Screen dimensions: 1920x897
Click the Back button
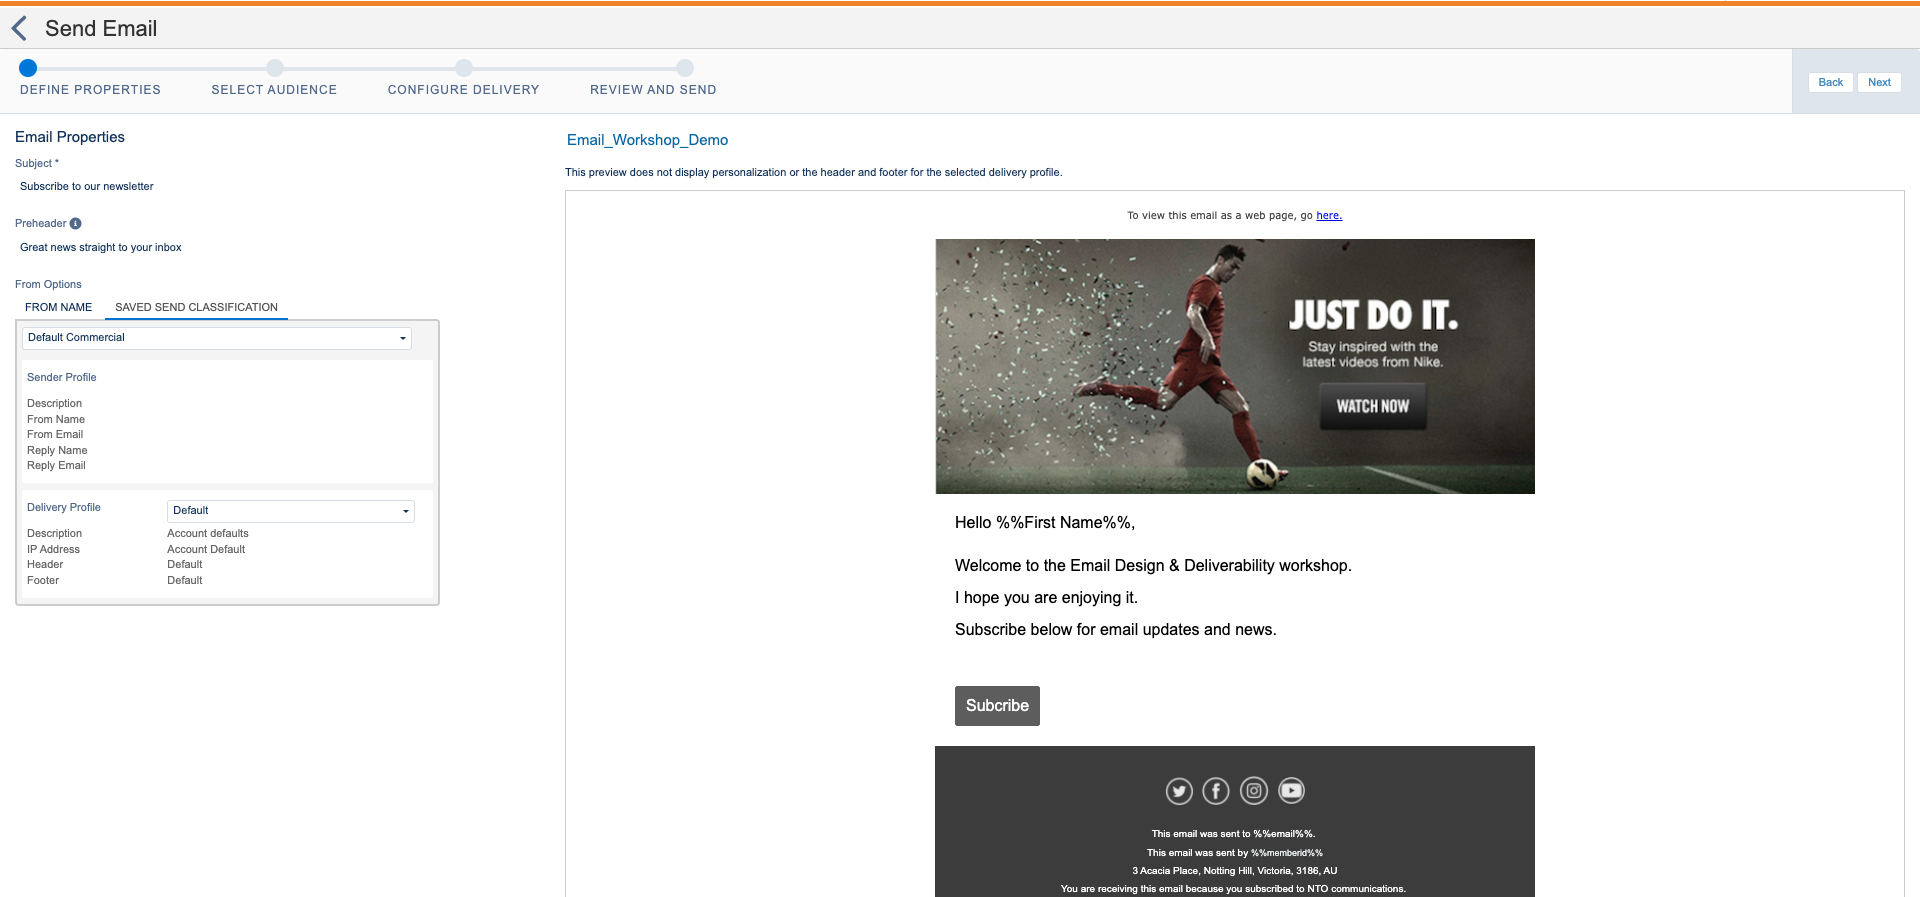click(x=1831, y=83)
